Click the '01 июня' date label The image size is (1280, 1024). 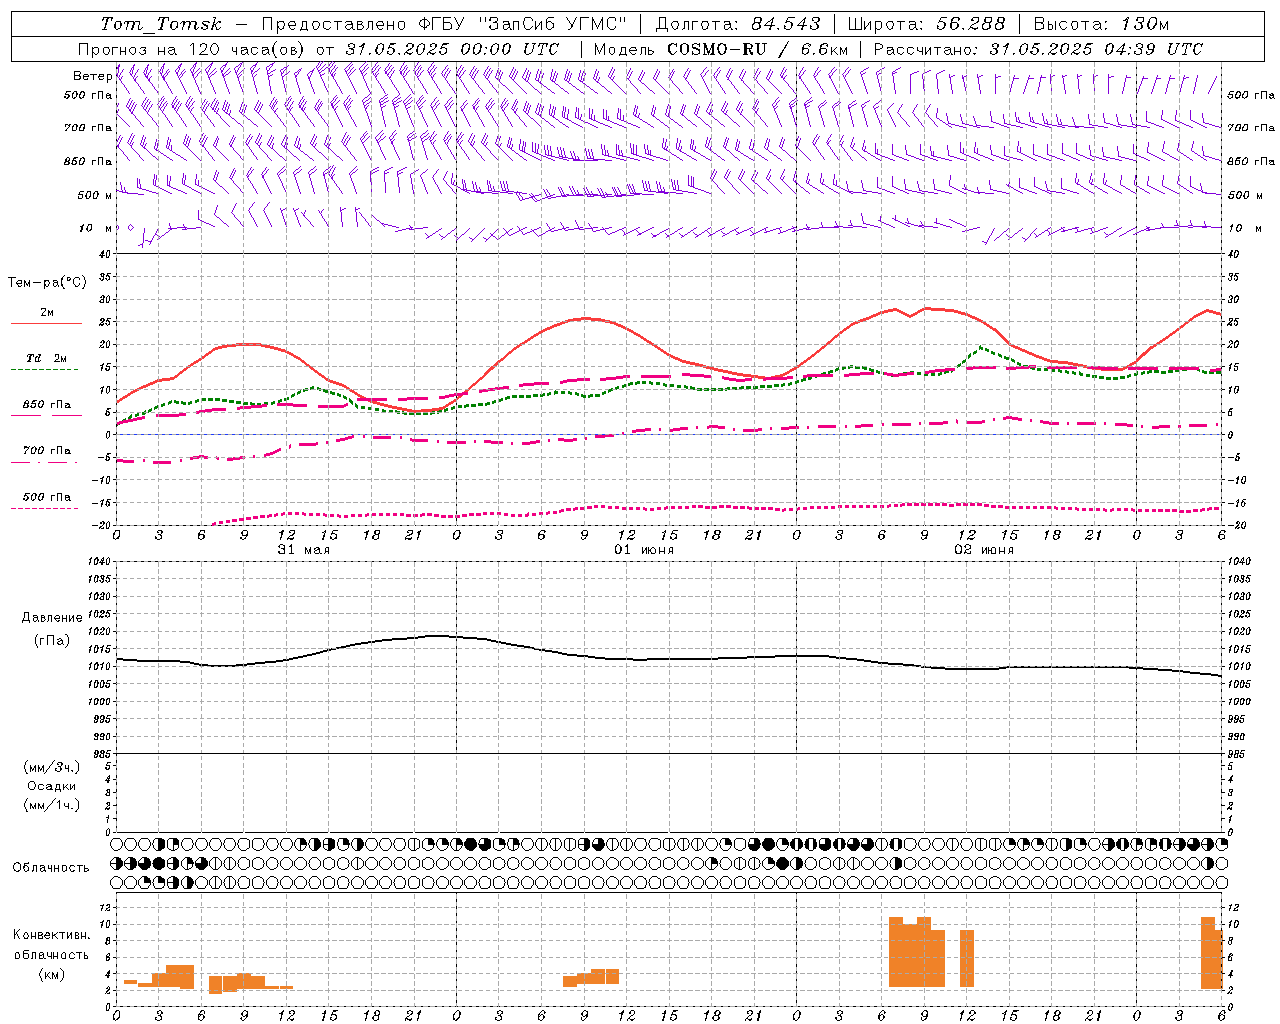click(x=644, y=550)
